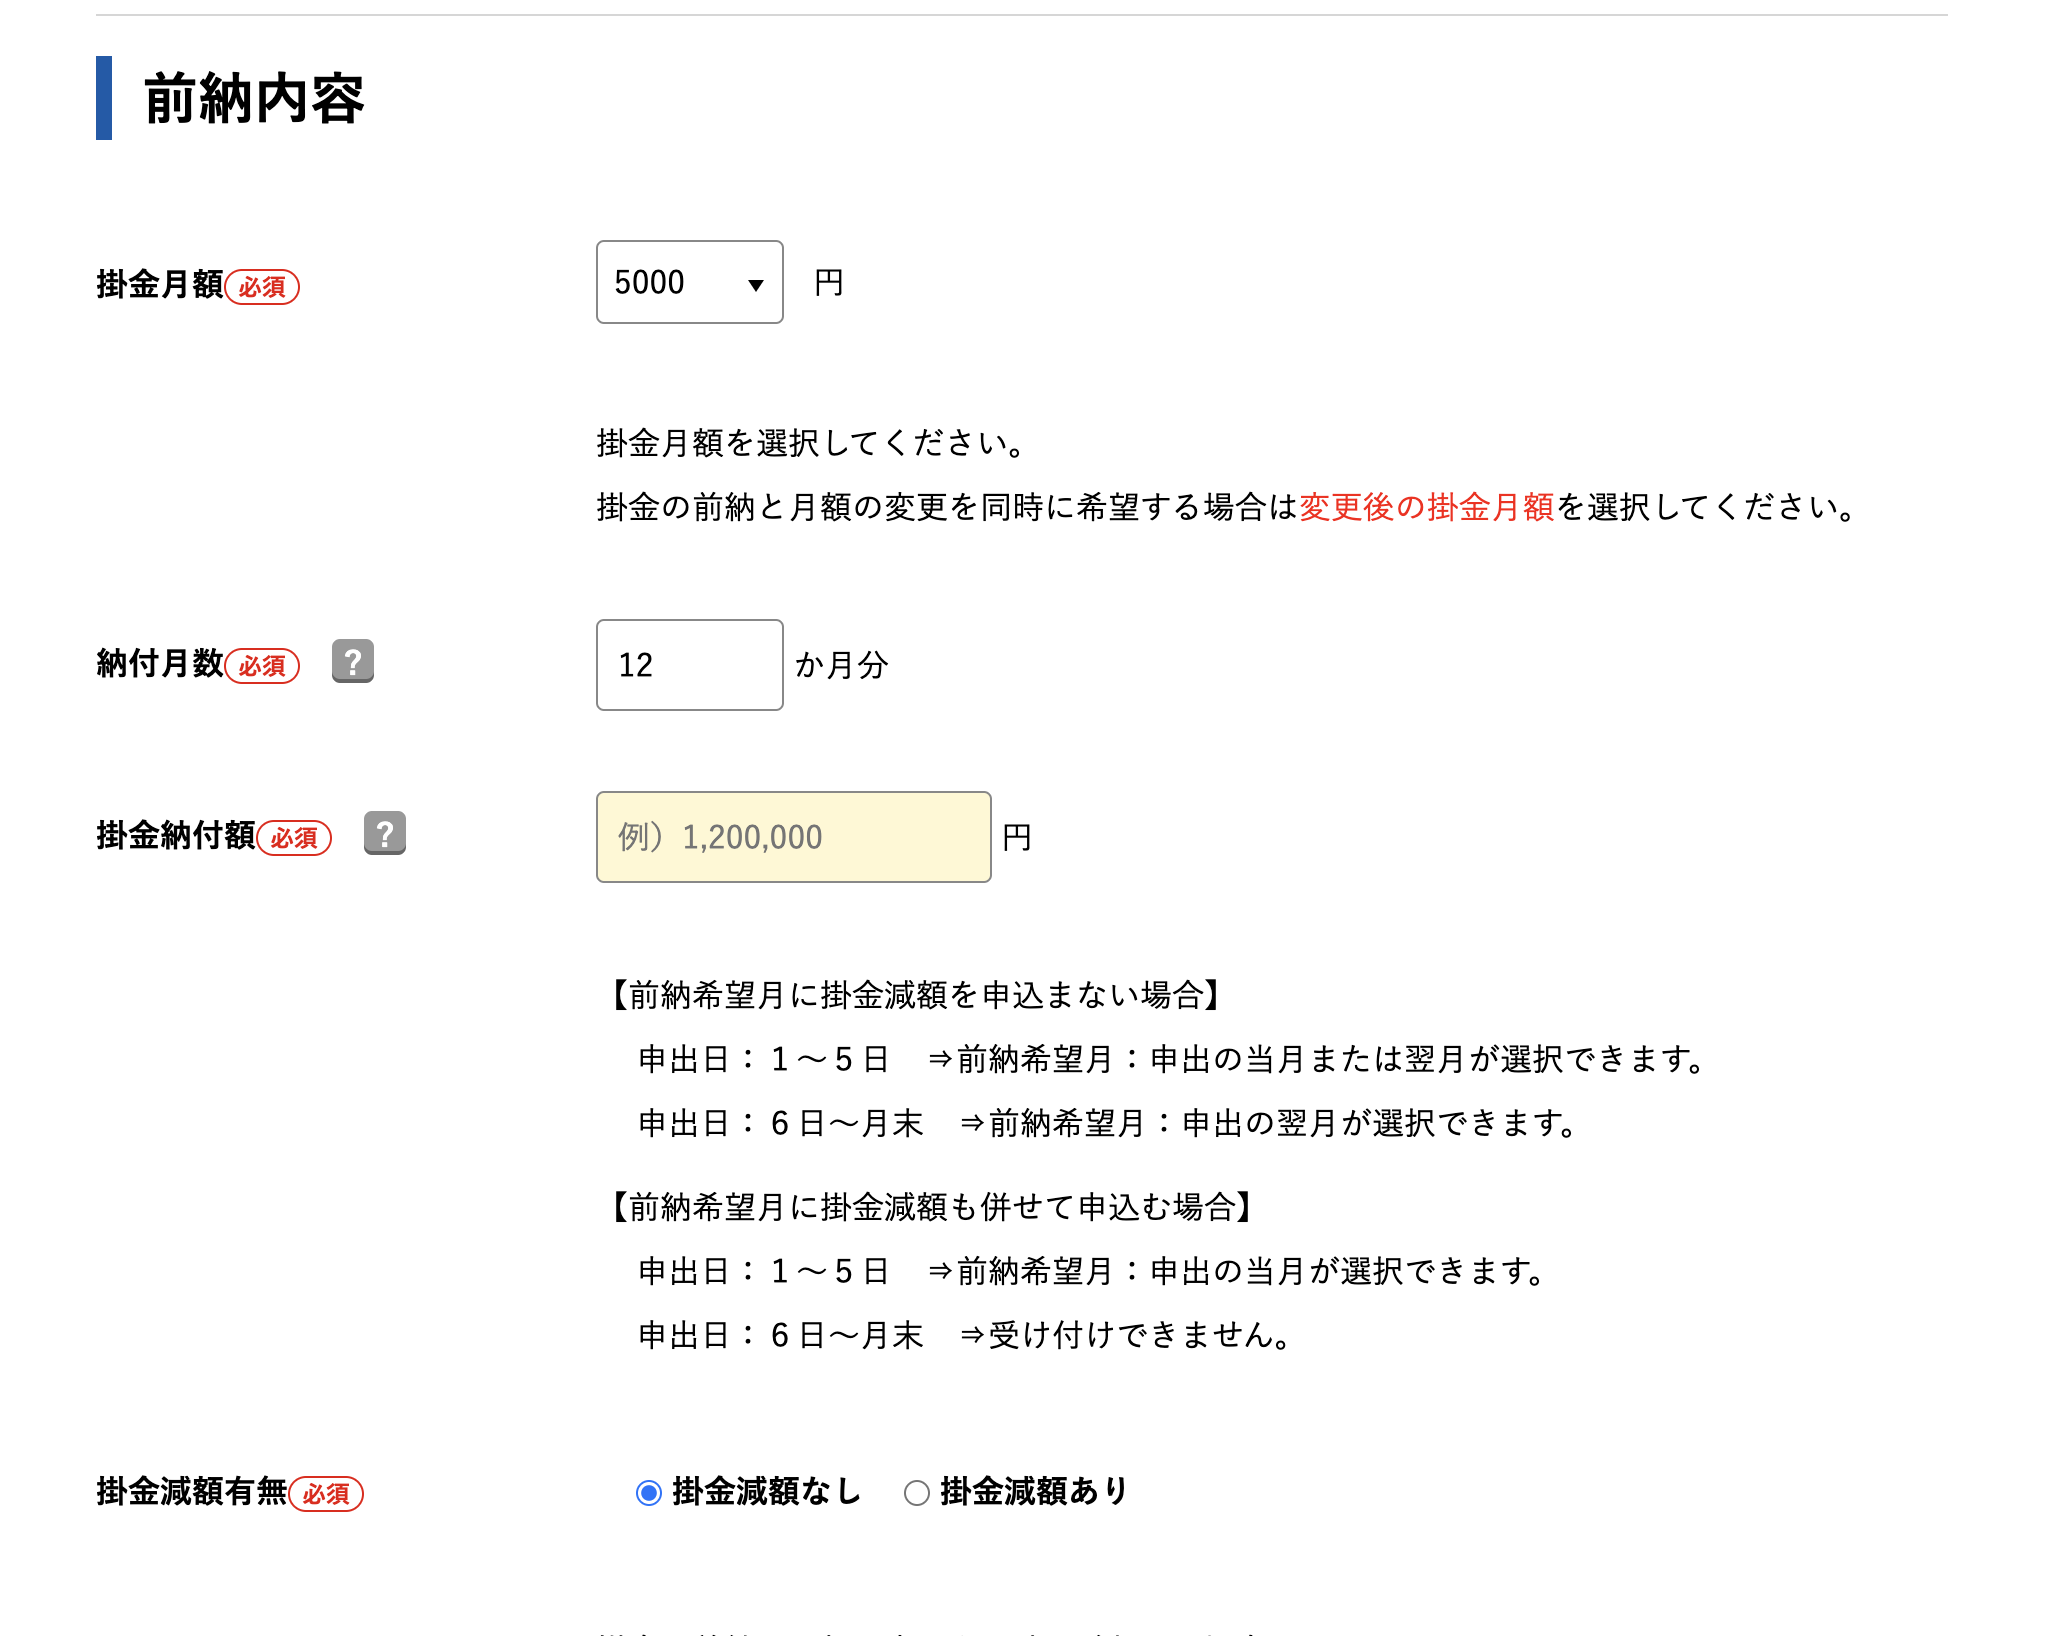Click the 必須 badge beside 掛金減額有無

click(326, 1494)
